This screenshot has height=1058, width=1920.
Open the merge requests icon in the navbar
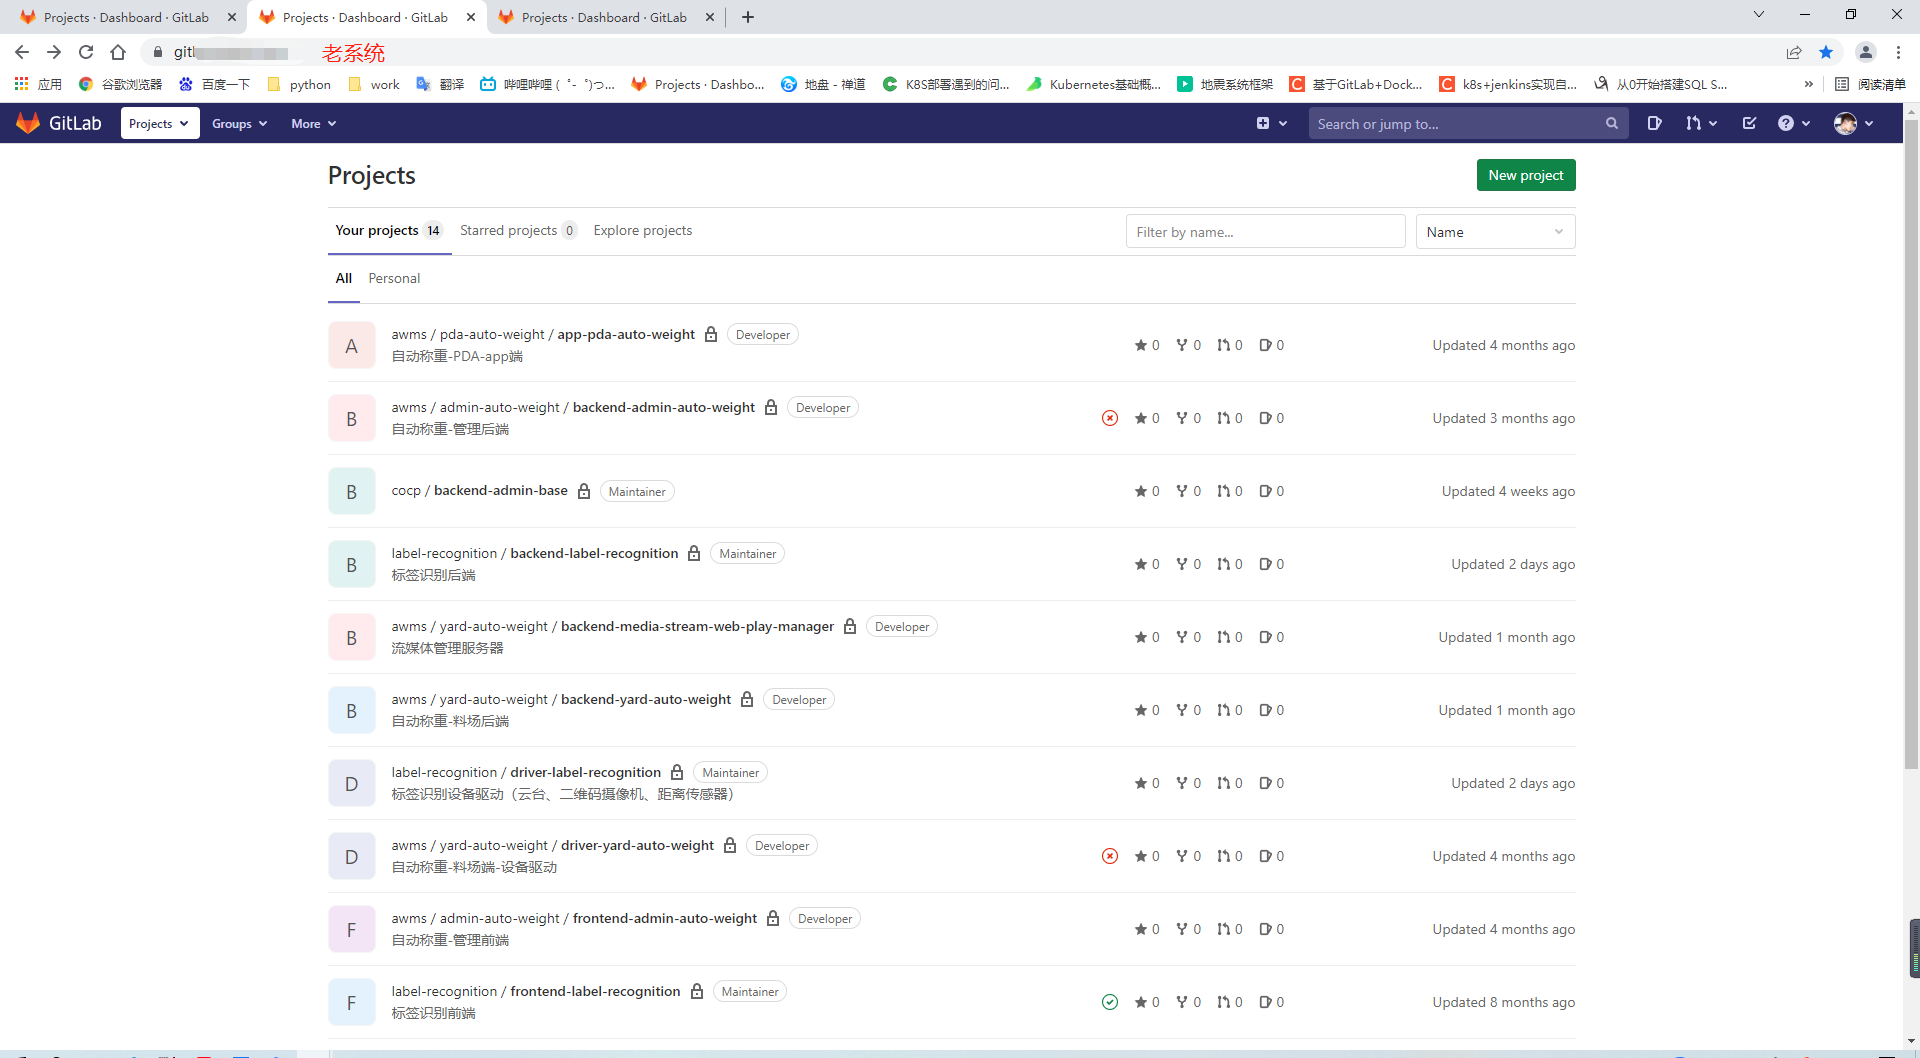(x=1696, y=123)
